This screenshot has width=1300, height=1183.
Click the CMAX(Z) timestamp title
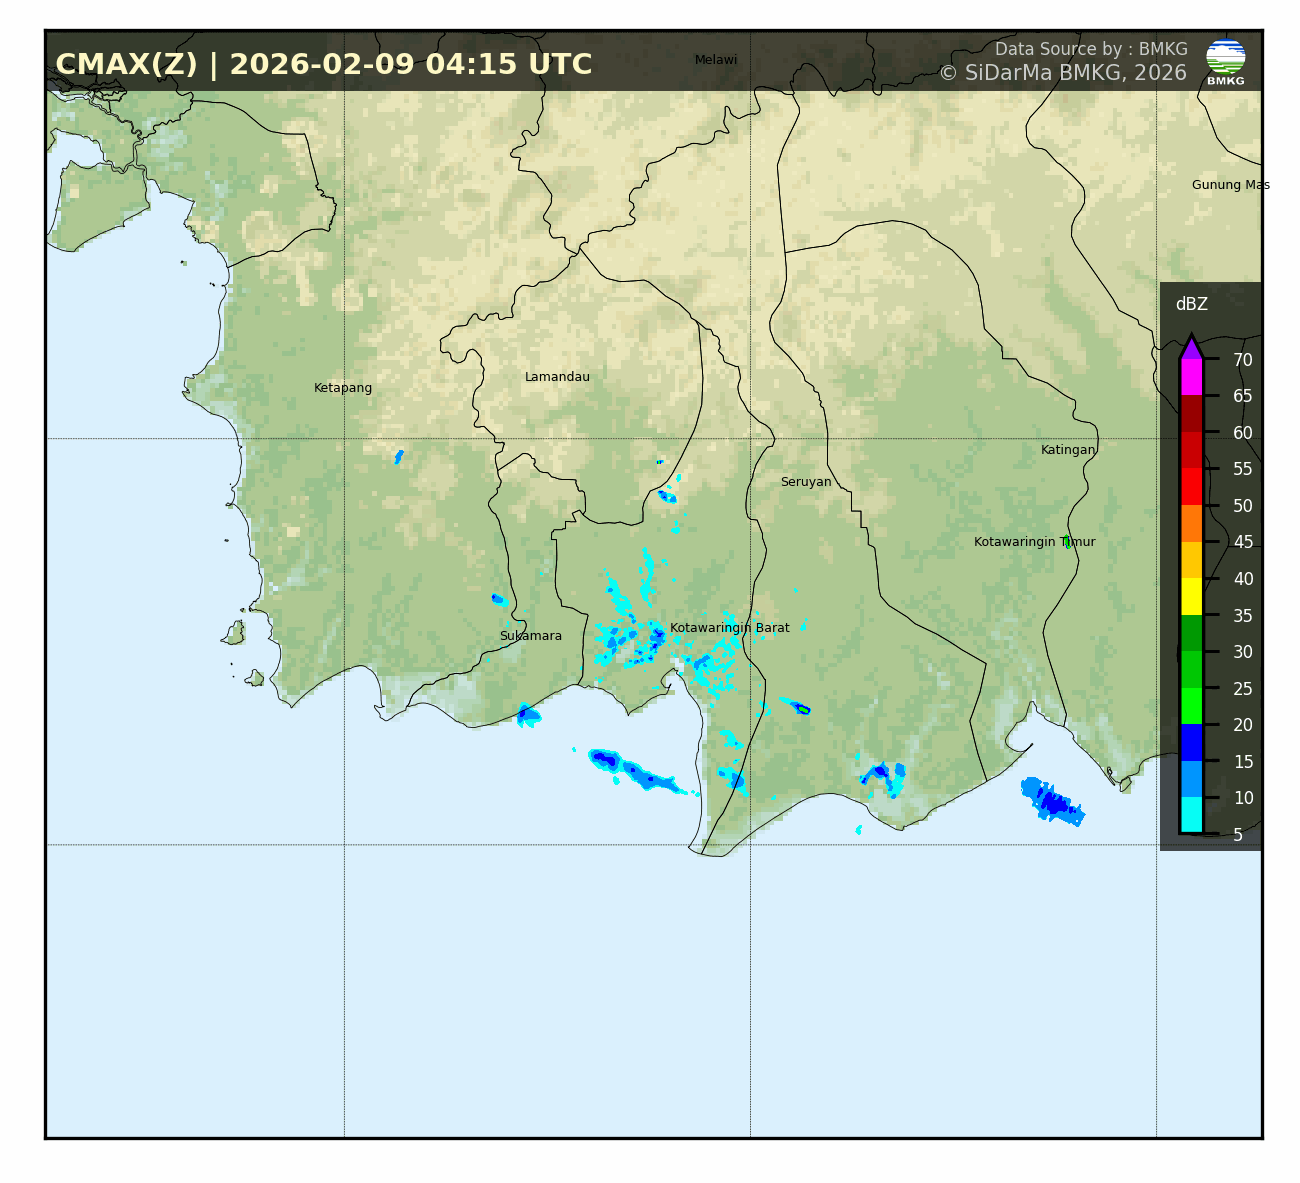[323, 65]
